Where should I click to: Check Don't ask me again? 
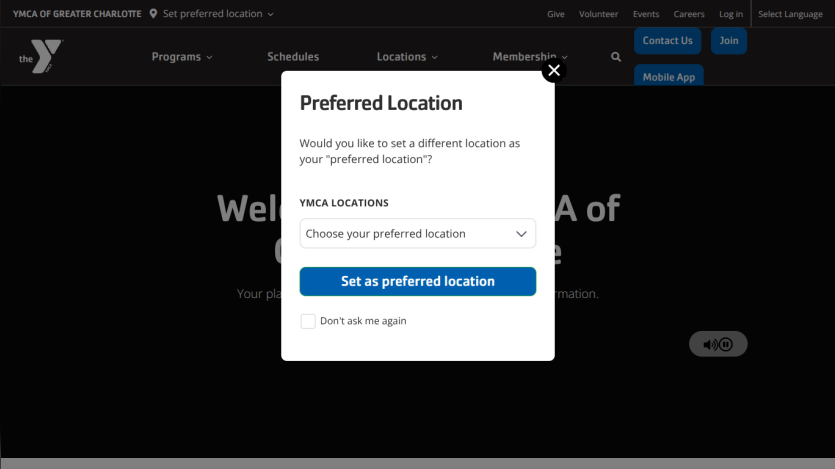[308, 321]
